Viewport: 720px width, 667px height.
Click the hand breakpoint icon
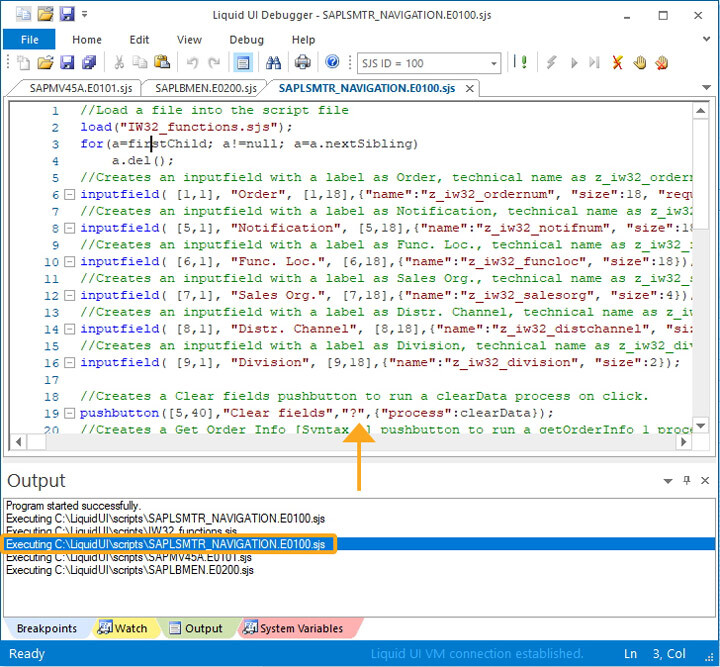tap(640, 62)
